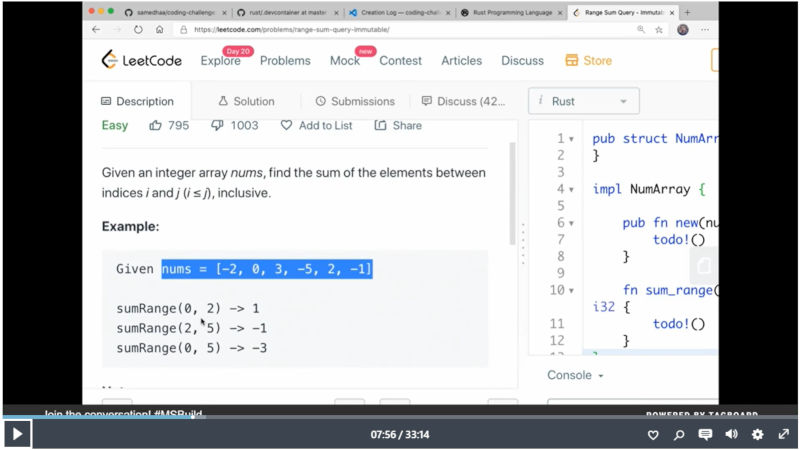Click the browser forward arrow

(117, 30)
